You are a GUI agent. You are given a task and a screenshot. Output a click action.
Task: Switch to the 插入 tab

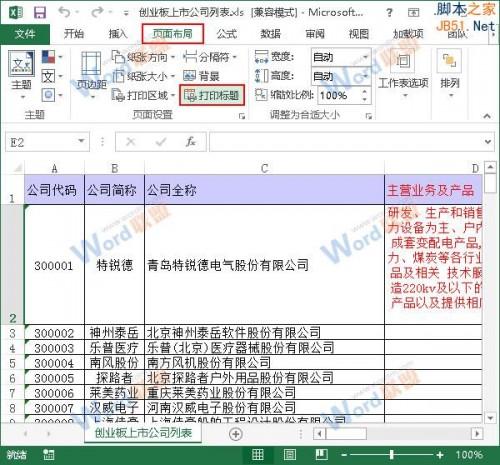coord(118,34)
